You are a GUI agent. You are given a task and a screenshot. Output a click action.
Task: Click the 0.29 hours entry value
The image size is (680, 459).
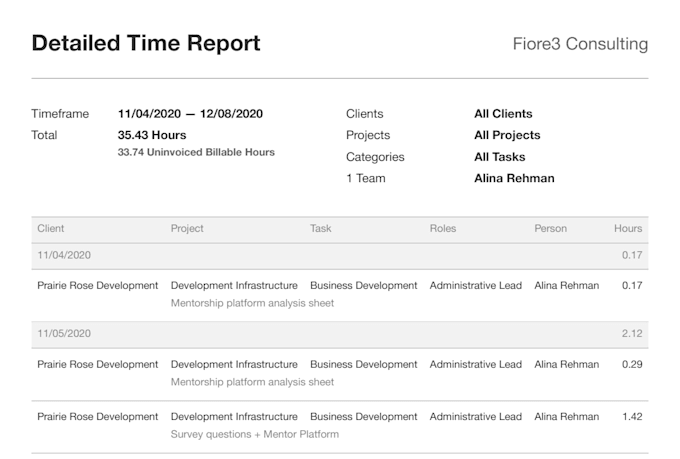point(632,364)
